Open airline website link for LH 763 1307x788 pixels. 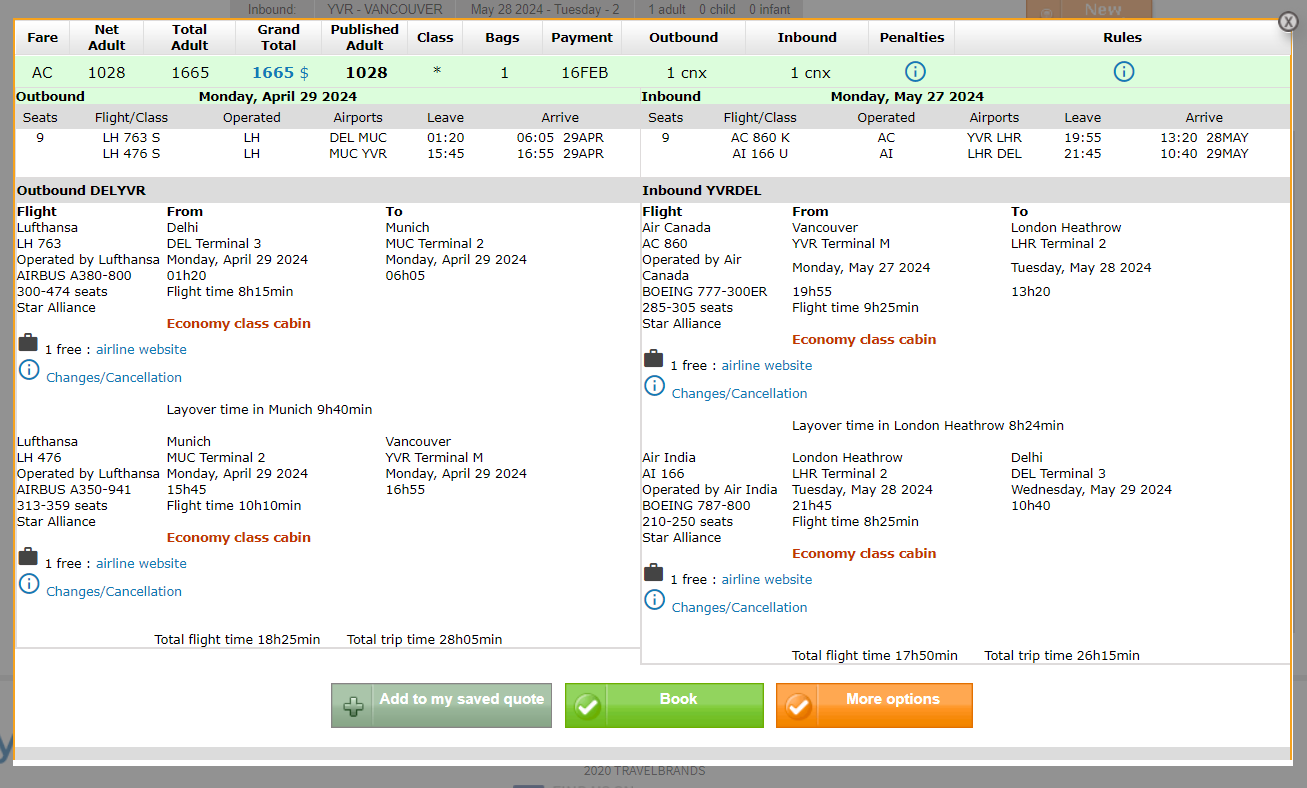click(141, 350)
